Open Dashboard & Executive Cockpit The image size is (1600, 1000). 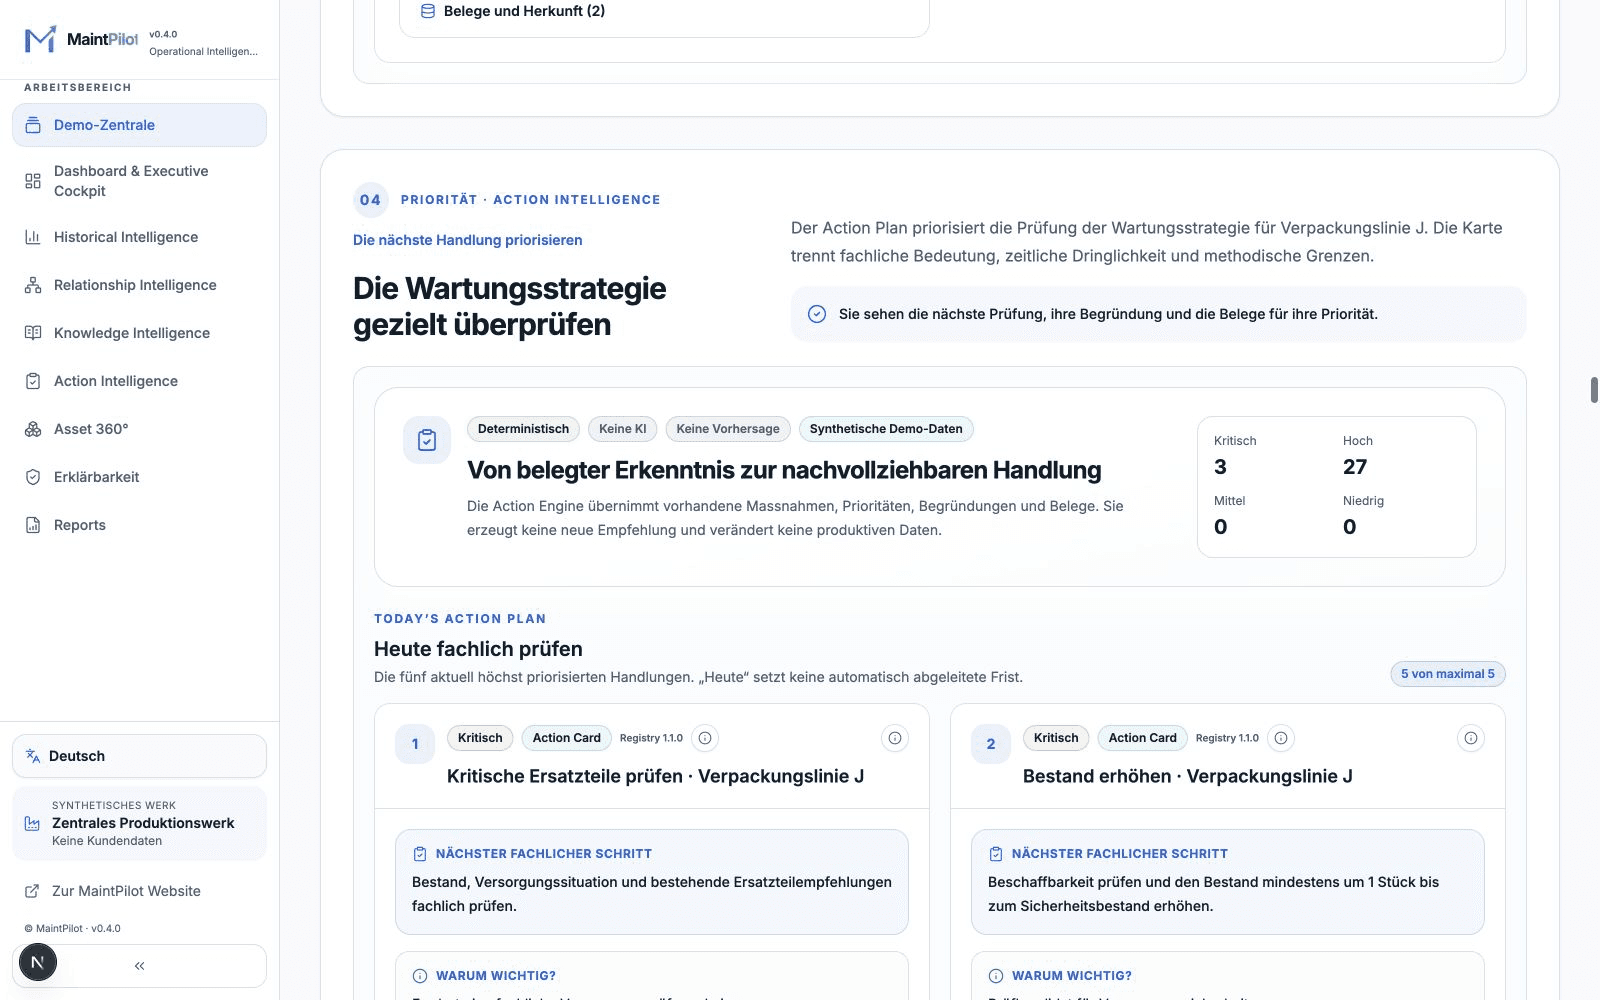(x=139, y=181)
